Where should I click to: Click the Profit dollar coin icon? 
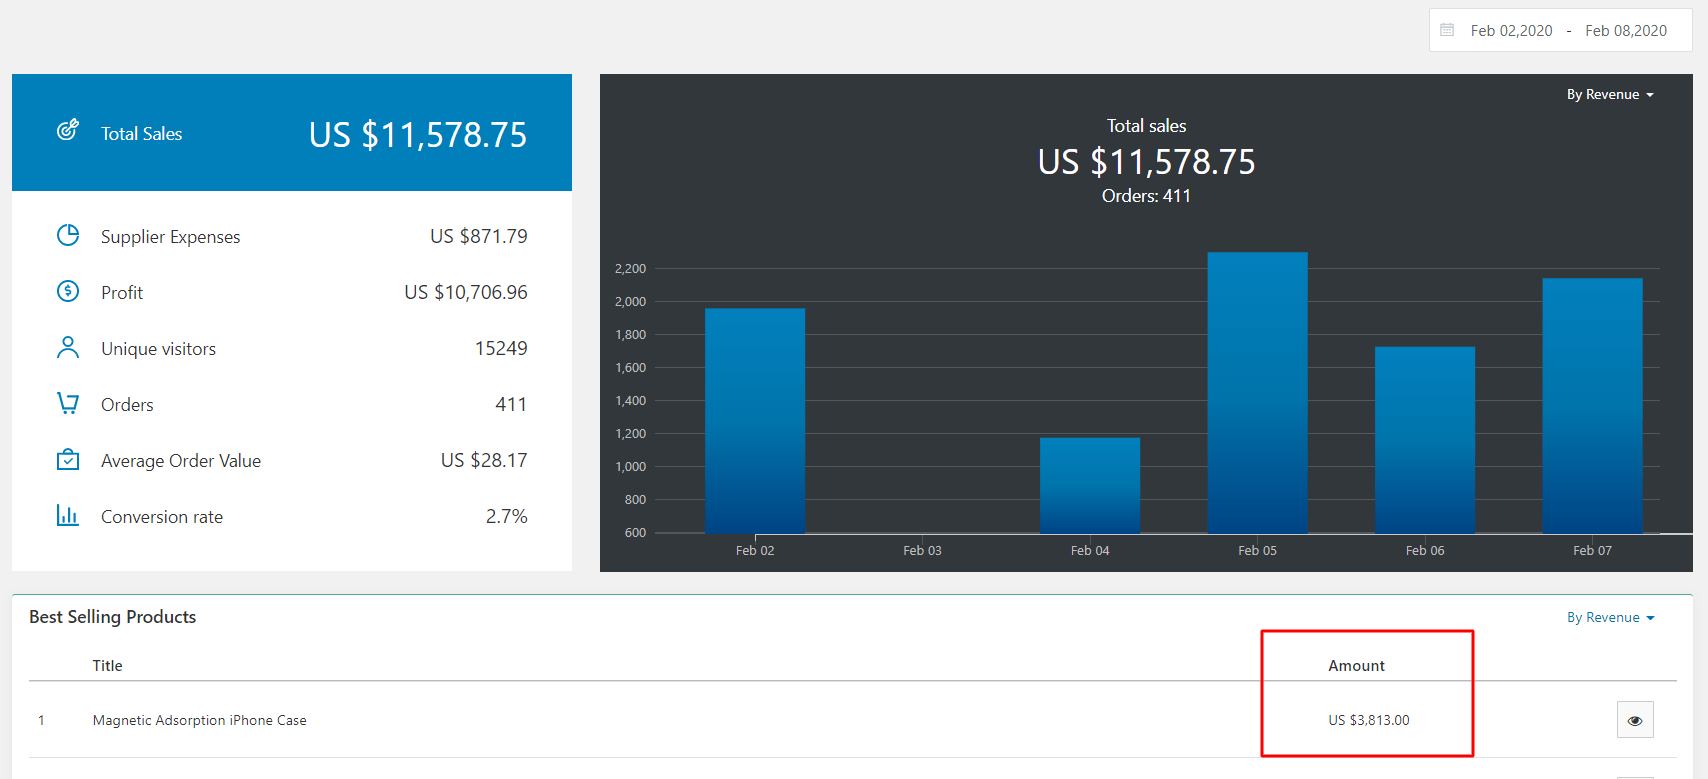pyautogui.click(x=68, y=291)
